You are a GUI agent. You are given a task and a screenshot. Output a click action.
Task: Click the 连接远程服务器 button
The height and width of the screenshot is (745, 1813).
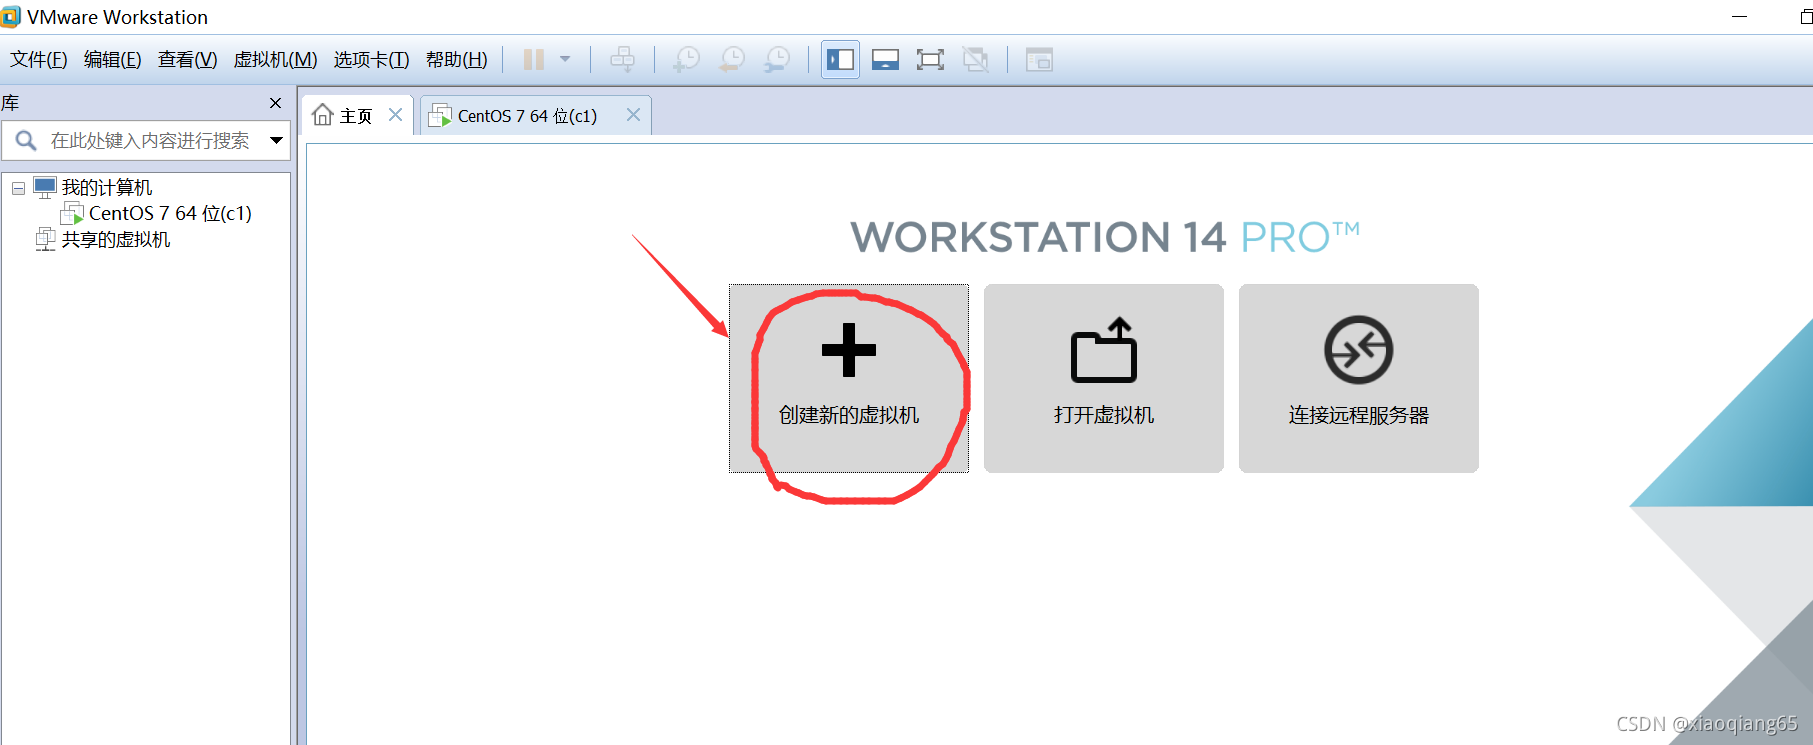coord(1359,378)
